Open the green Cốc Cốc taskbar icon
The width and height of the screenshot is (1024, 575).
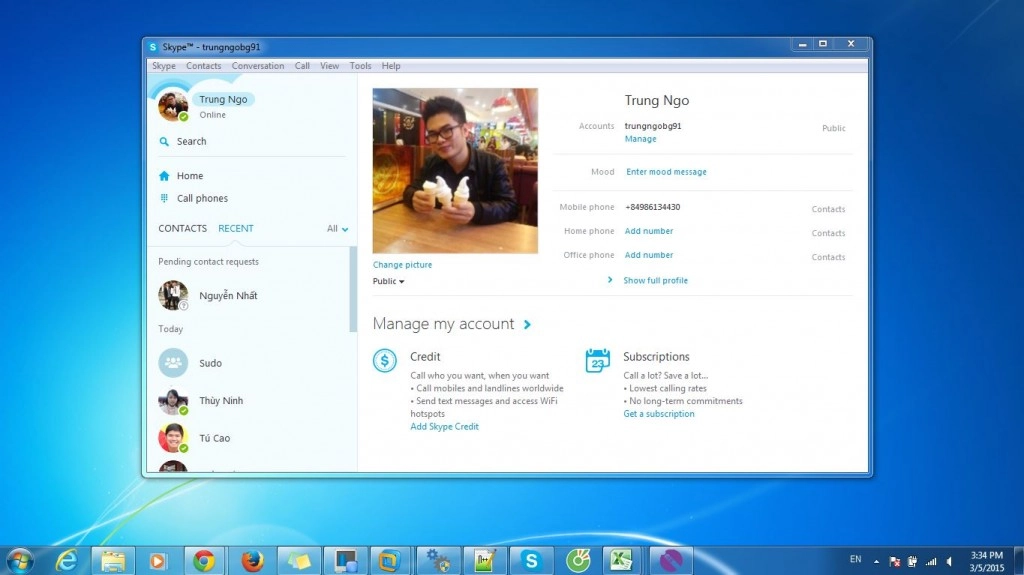pos(578,561)
